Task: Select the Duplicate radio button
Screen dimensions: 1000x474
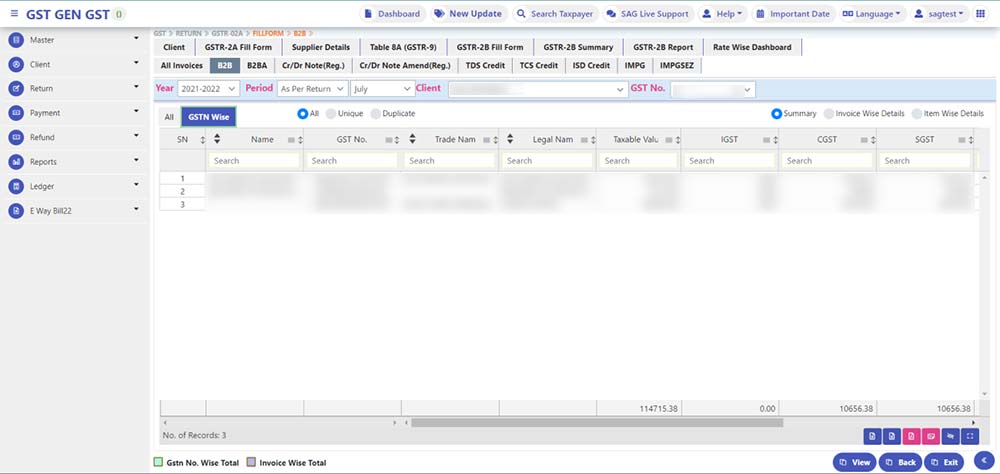Action: [x=377, y=114]
